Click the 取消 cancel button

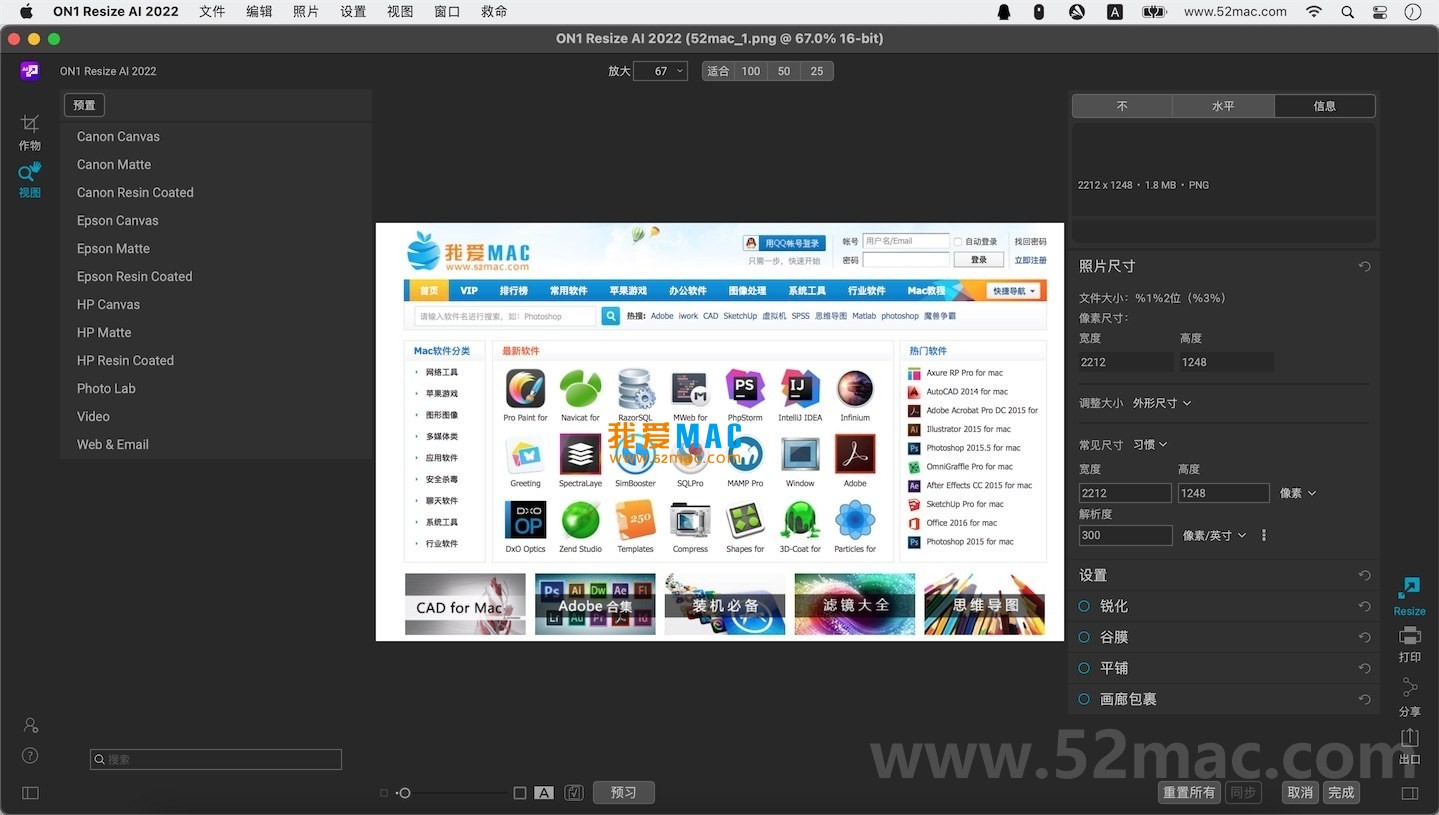1300,792
